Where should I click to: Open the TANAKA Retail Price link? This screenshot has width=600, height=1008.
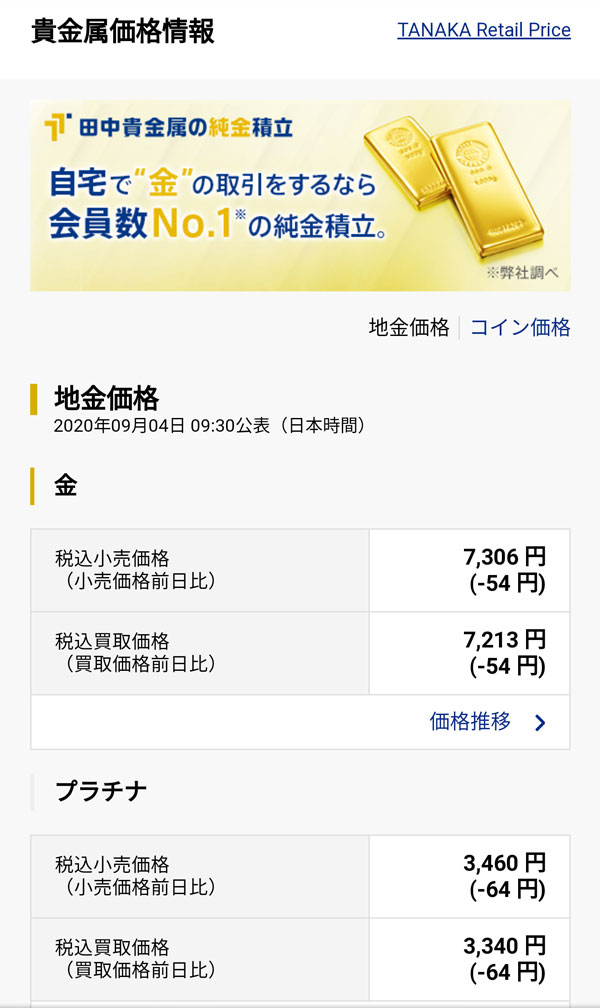pyautogui.click(x=483, y=30)
